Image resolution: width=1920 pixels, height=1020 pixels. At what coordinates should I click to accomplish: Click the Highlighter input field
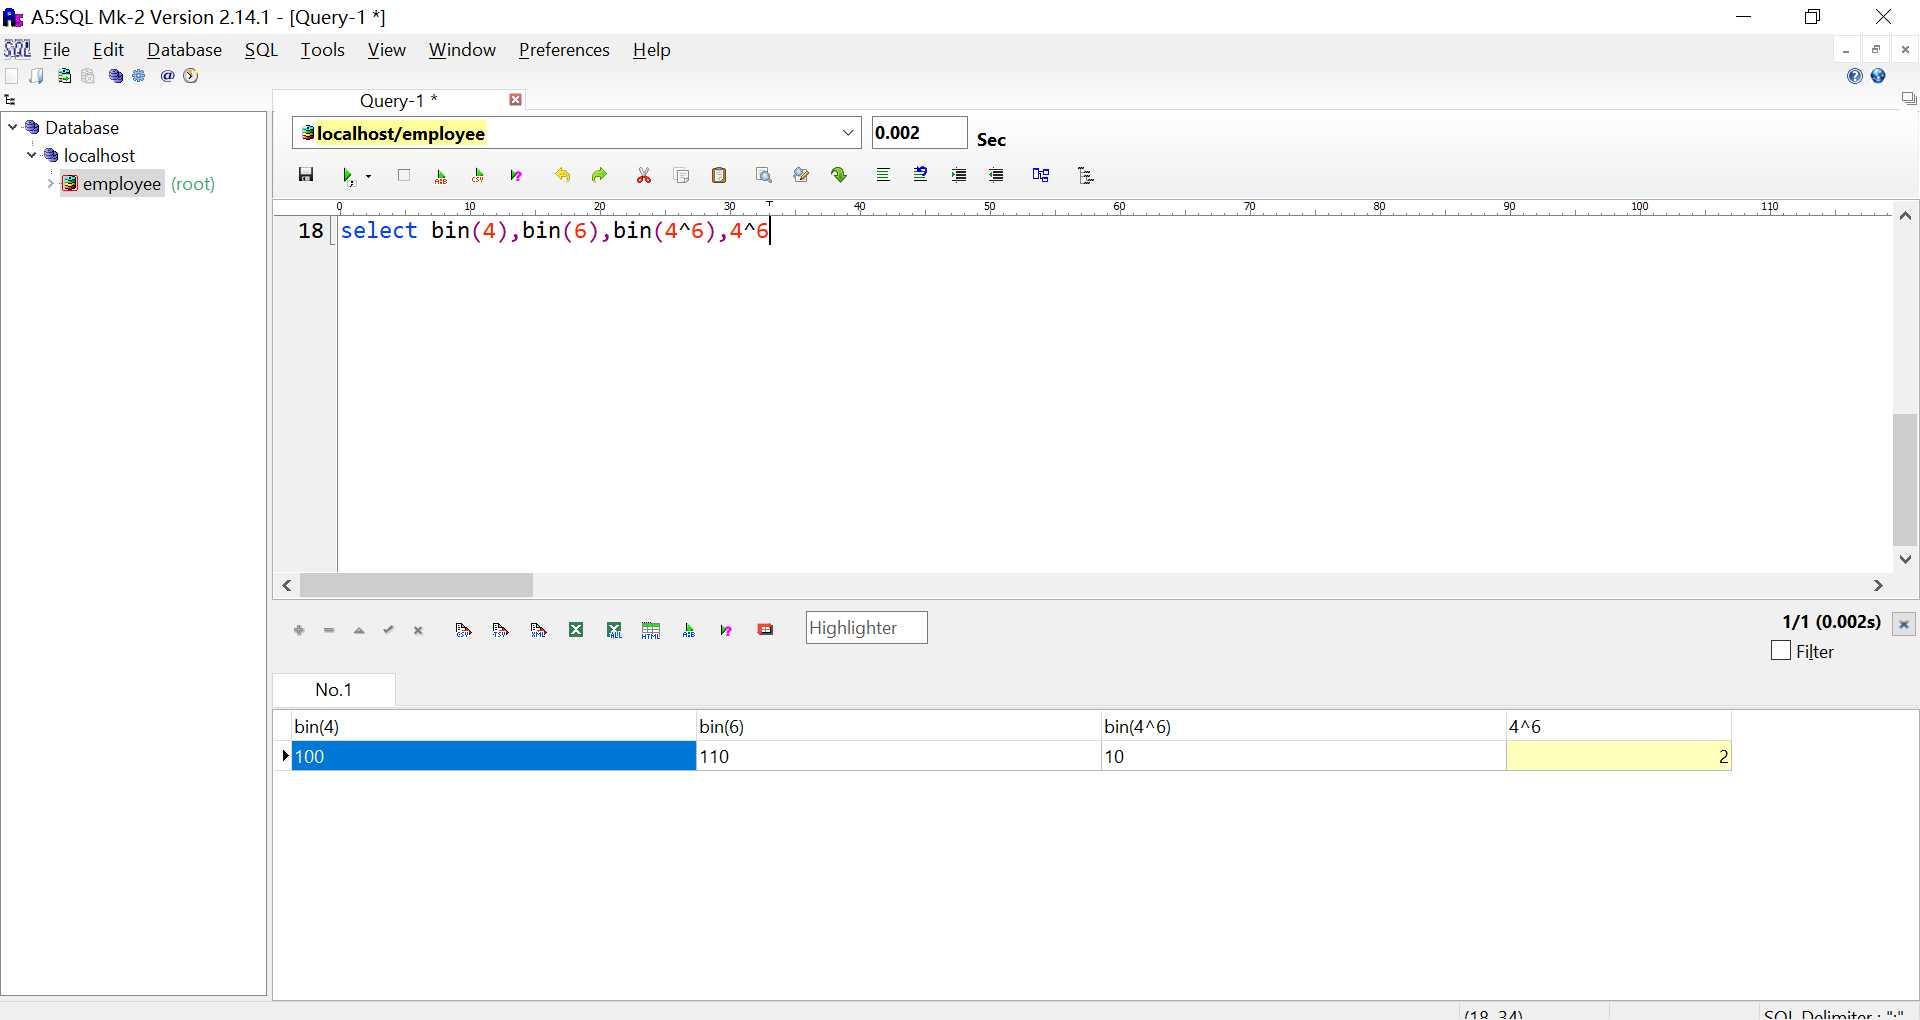point(866,628)
